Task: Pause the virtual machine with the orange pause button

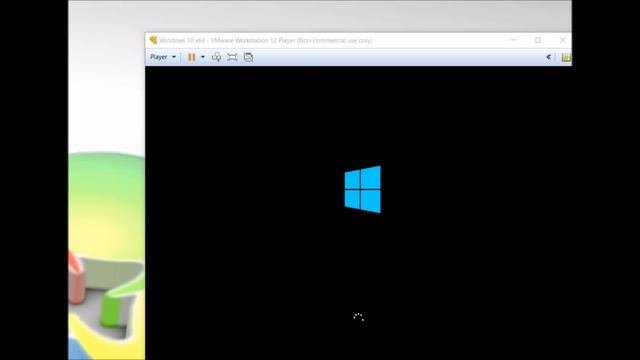Action: coord(191,57)
